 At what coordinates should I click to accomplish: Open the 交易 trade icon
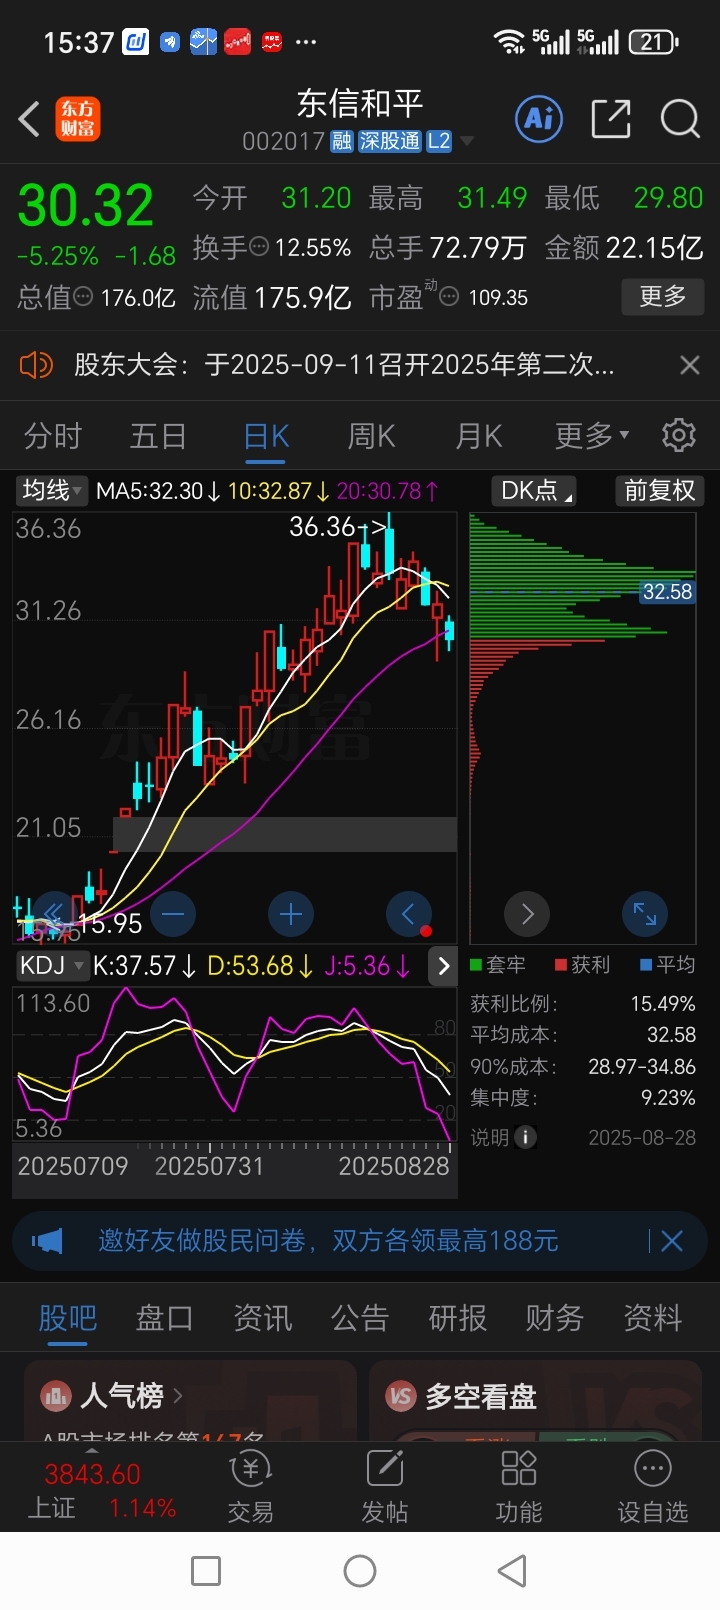(251, 1487)
